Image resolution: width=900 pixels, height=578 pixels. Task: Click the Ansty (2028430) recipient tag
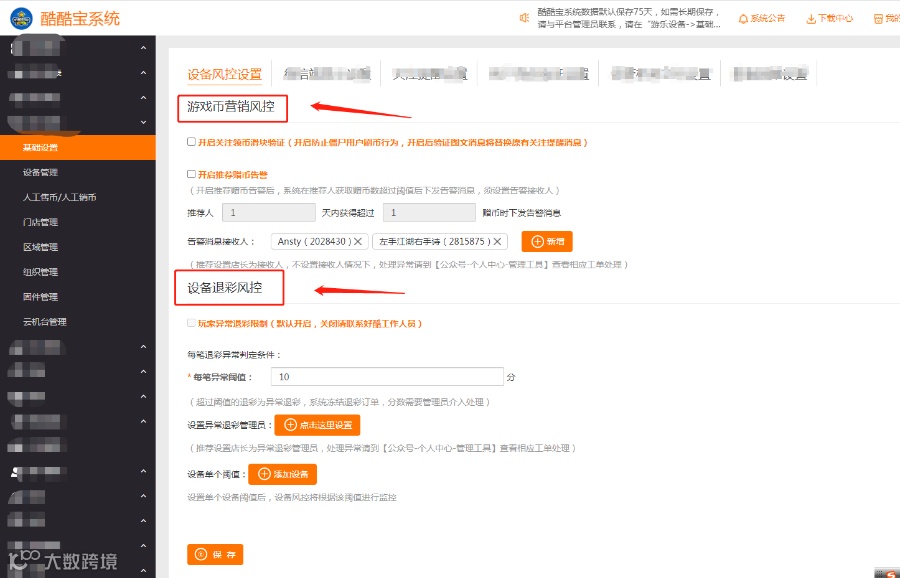[320, 242]
